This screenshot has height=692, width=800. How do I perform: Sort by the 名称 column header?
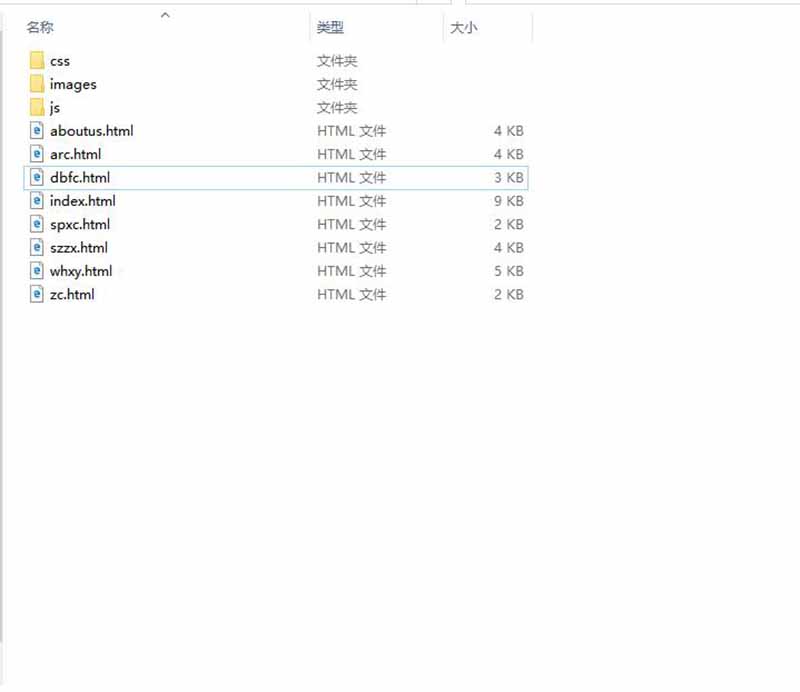tap(40, 28)
